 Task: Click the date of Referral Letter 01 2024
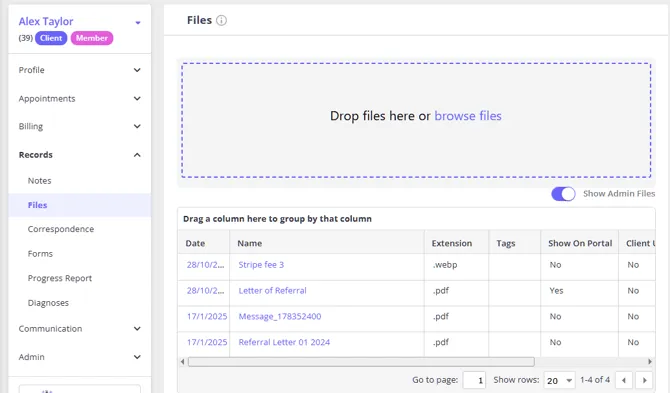point(207,342)
